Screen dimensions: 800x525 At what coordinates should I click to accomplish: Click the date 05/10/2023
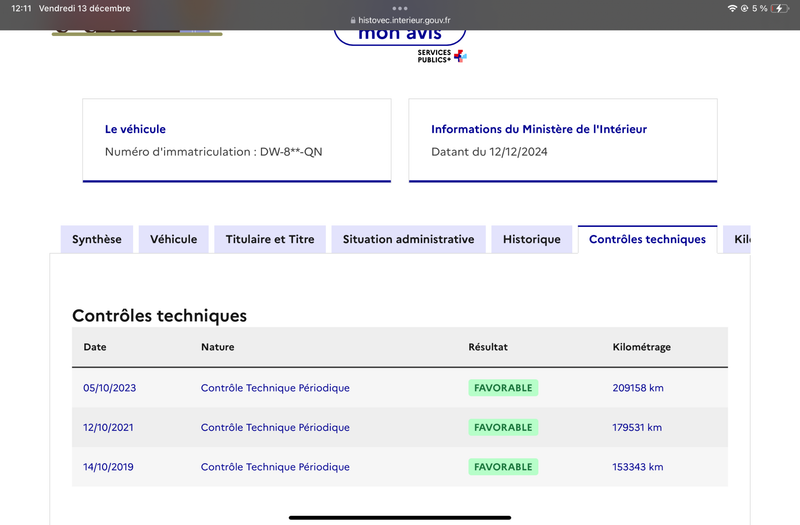110,388
